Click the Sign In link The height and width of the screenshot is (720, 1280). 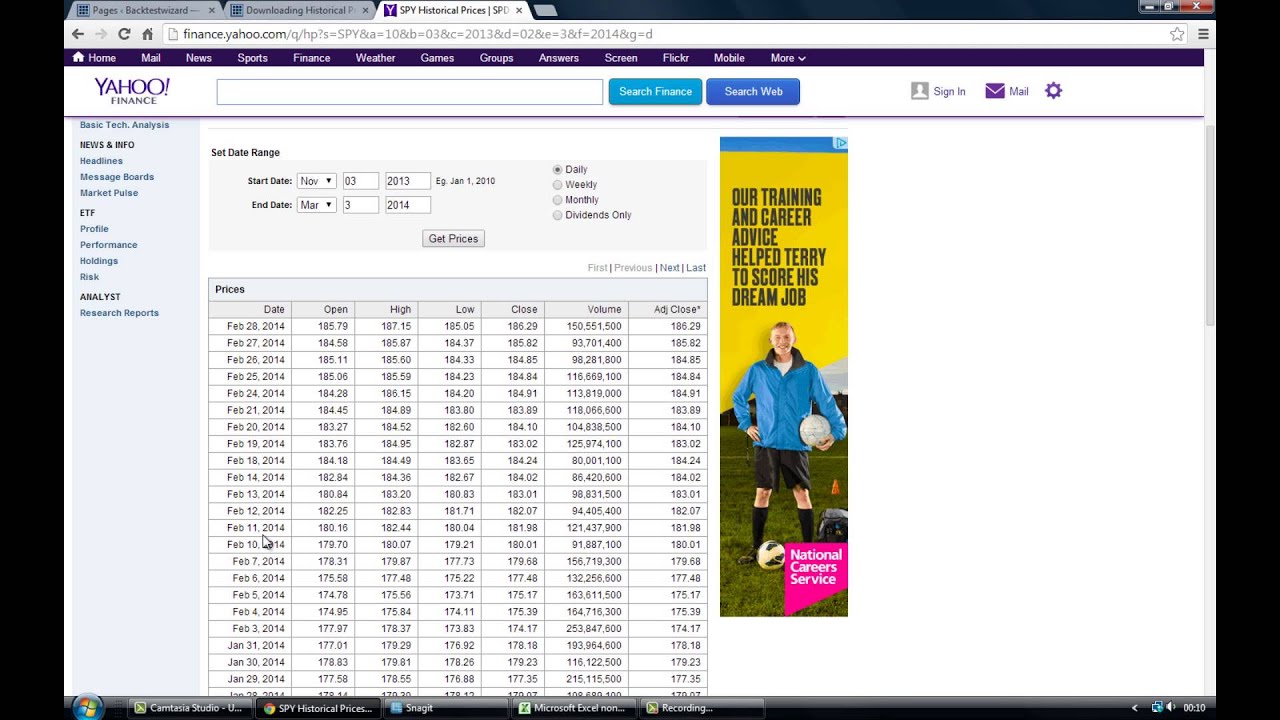coord(949,92)
